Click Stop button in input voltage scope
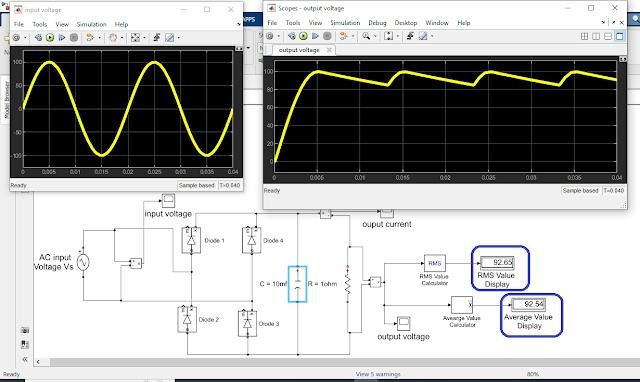The width and height of the screenshot is (640, 382). click(74, 38)
